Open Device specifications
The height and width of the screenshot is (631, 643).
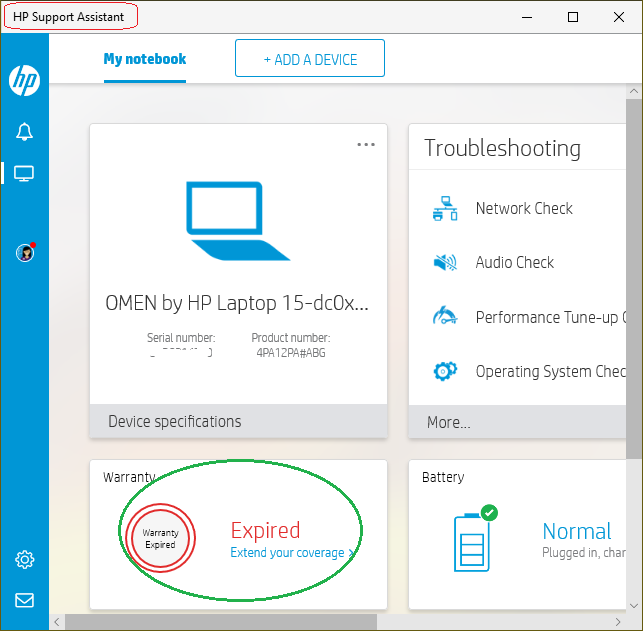pos(238,421)
